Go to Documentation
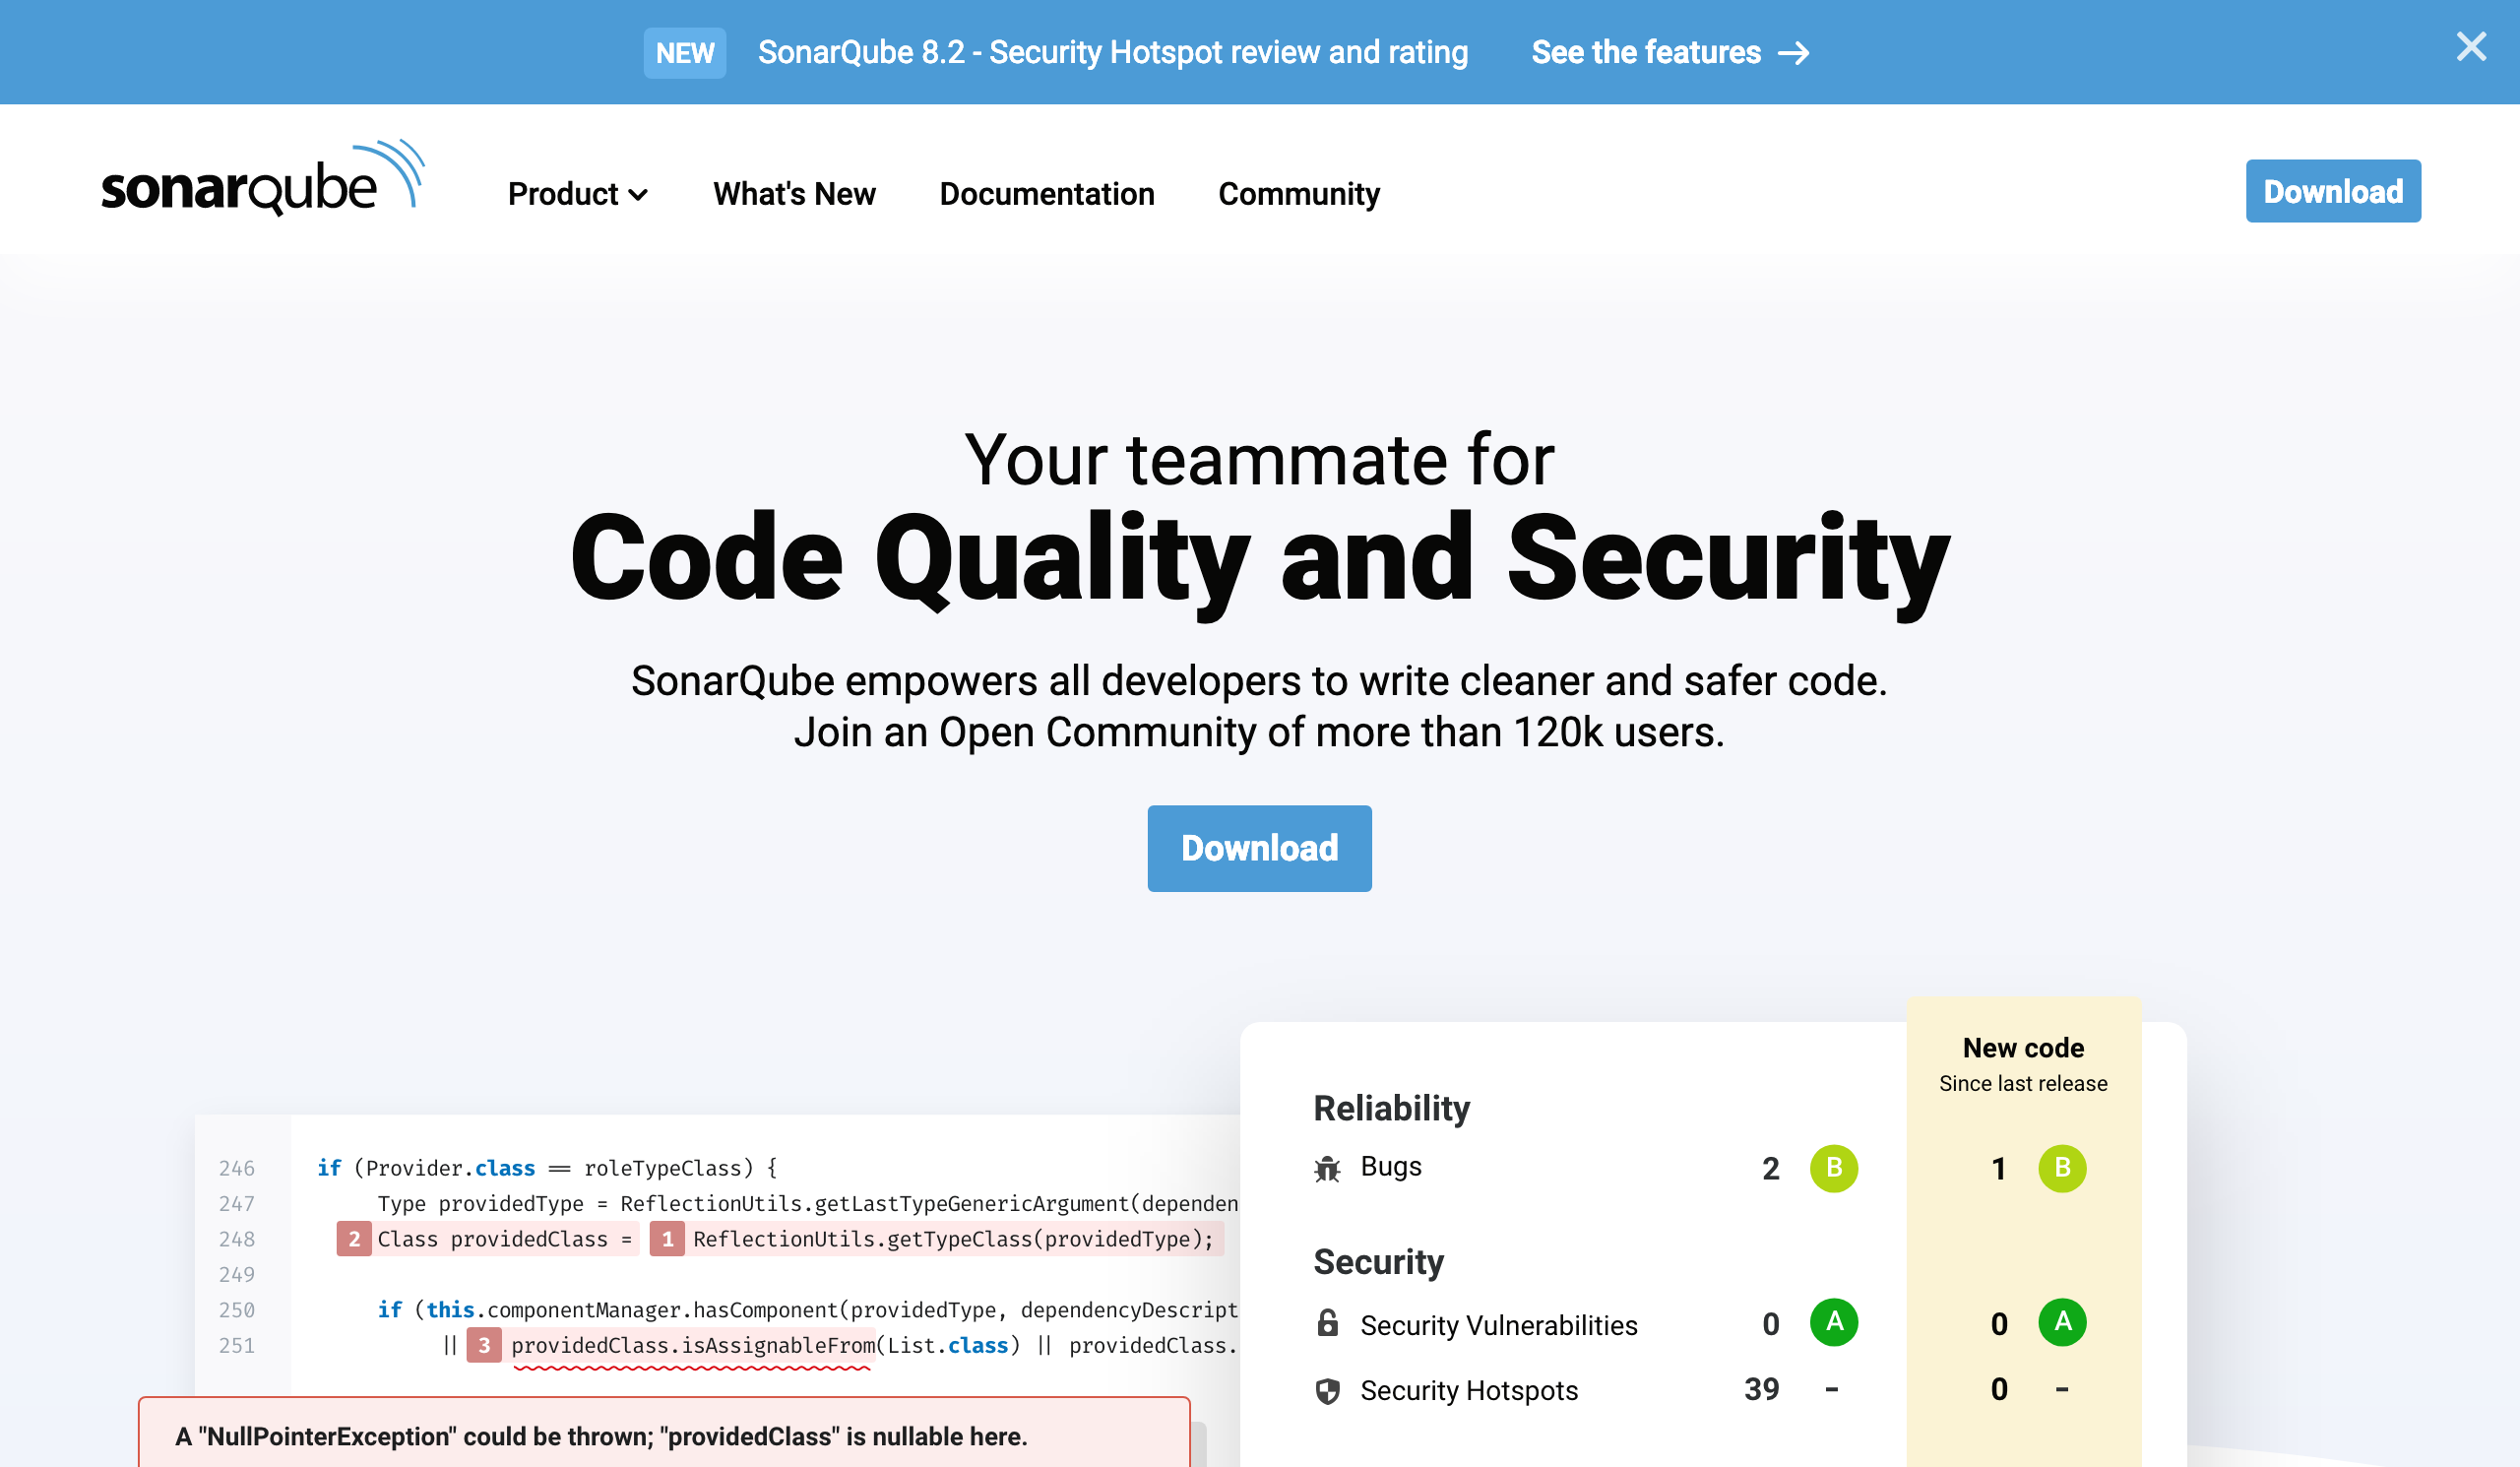 (x=1047, y=194)
